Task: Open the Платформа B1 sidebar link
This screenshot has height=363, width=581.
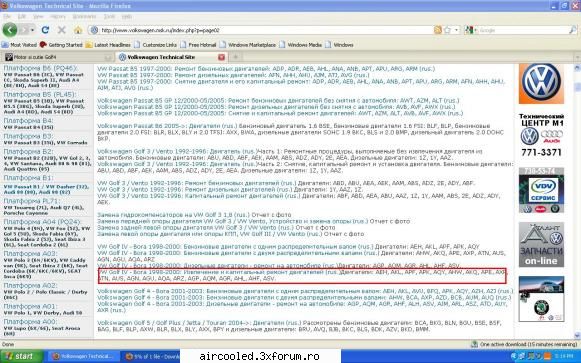Action: pos(28,178)
